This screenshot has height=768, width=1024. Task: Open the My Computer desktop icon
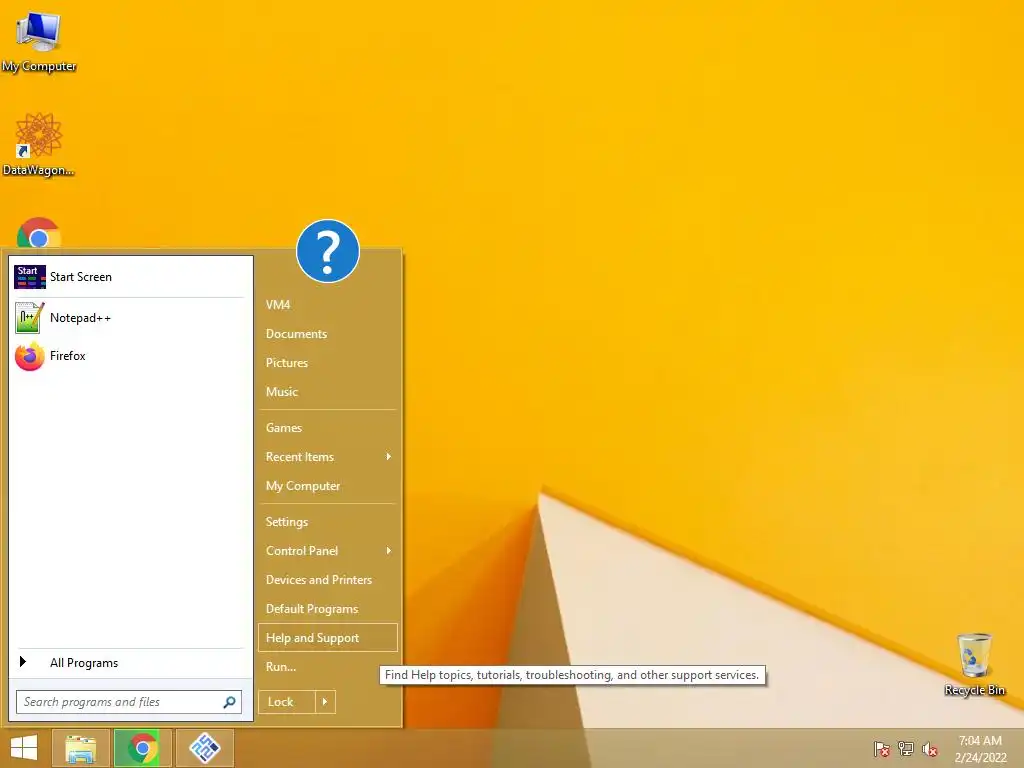[39, 41]
